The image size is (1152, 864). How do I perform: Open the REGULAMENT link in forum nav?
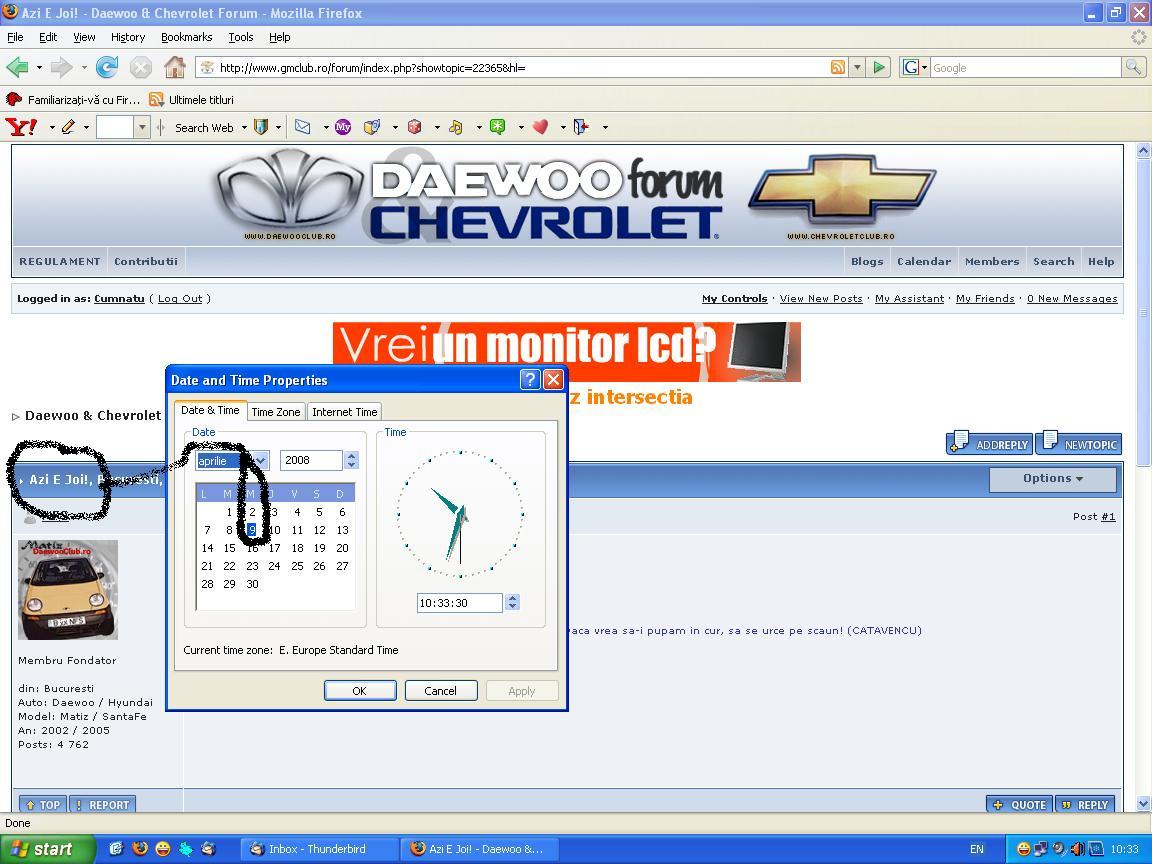coord(60,262)
